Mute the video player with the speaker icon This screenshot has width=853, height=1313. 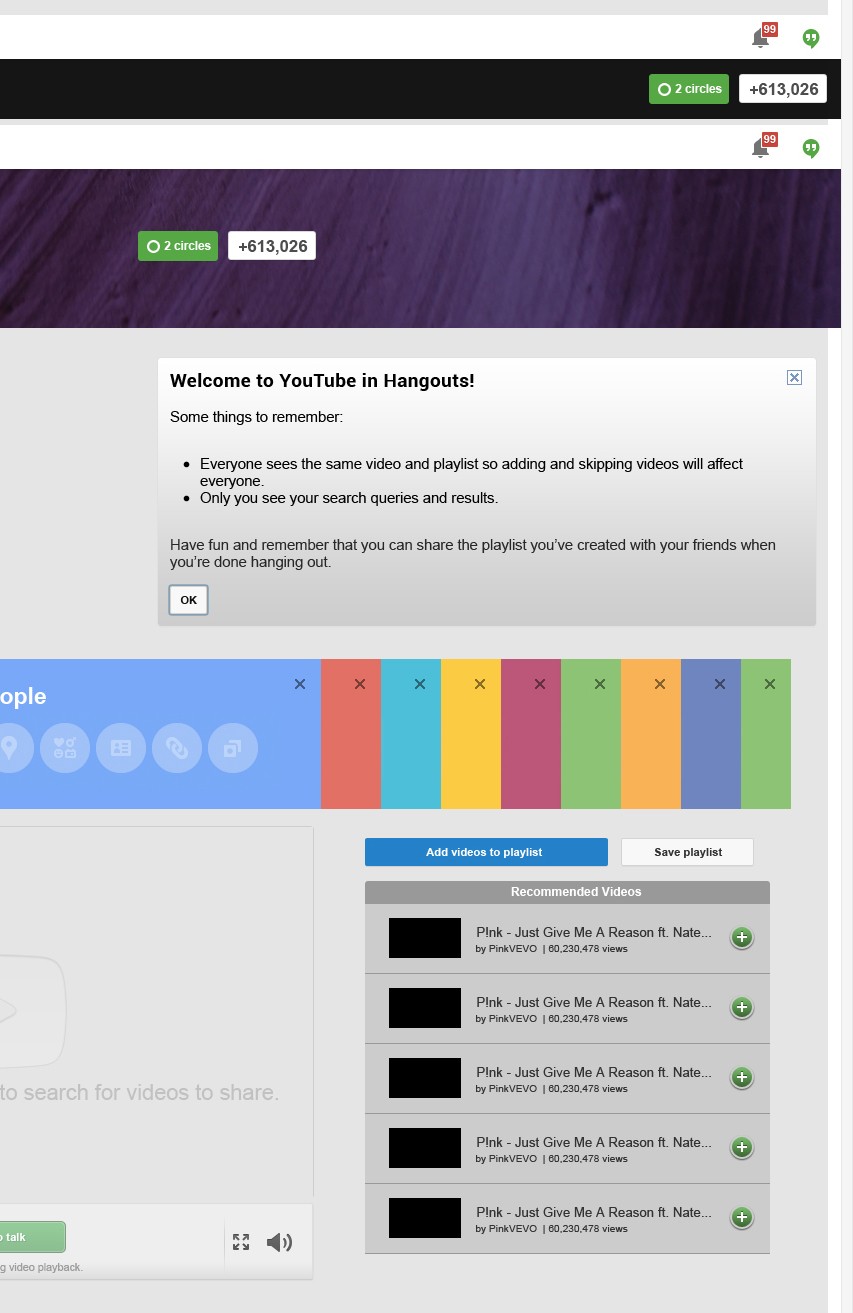[279, 1242]
